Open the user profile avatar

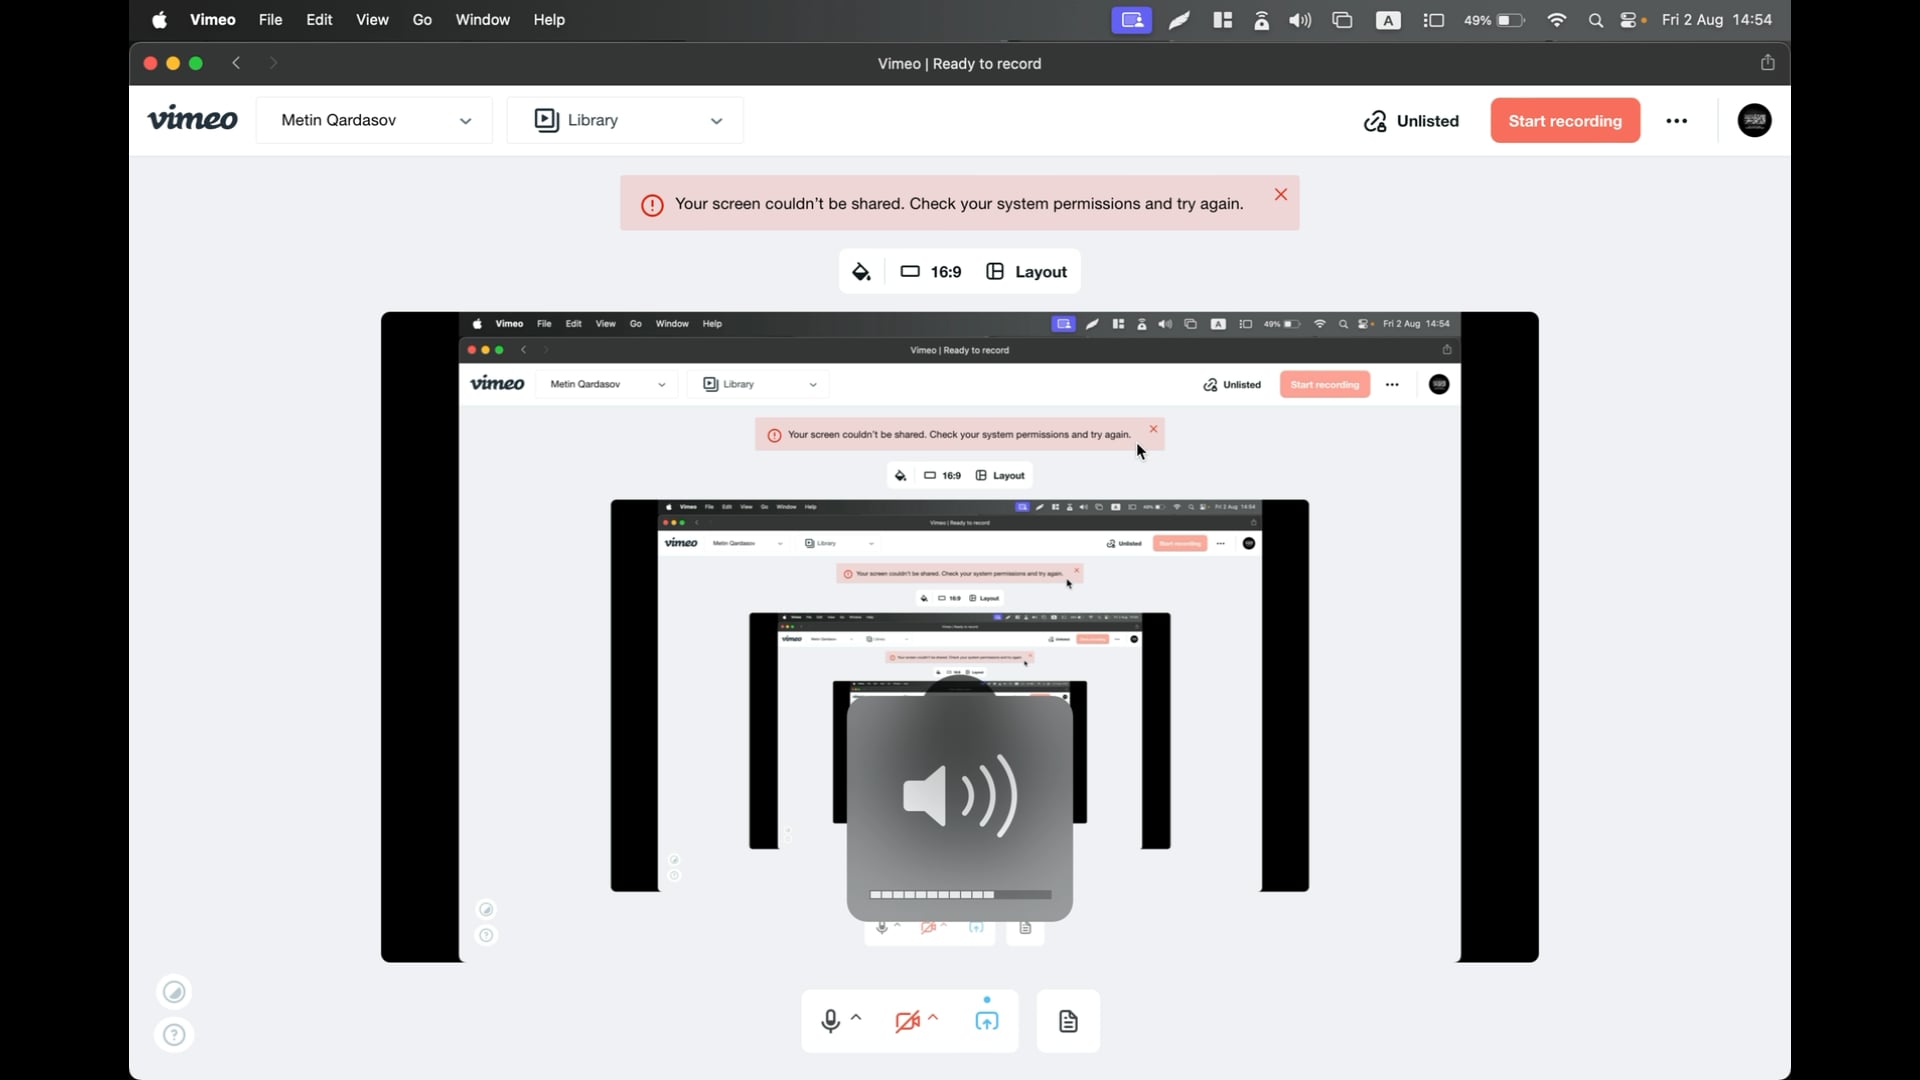click(1754, 120)
